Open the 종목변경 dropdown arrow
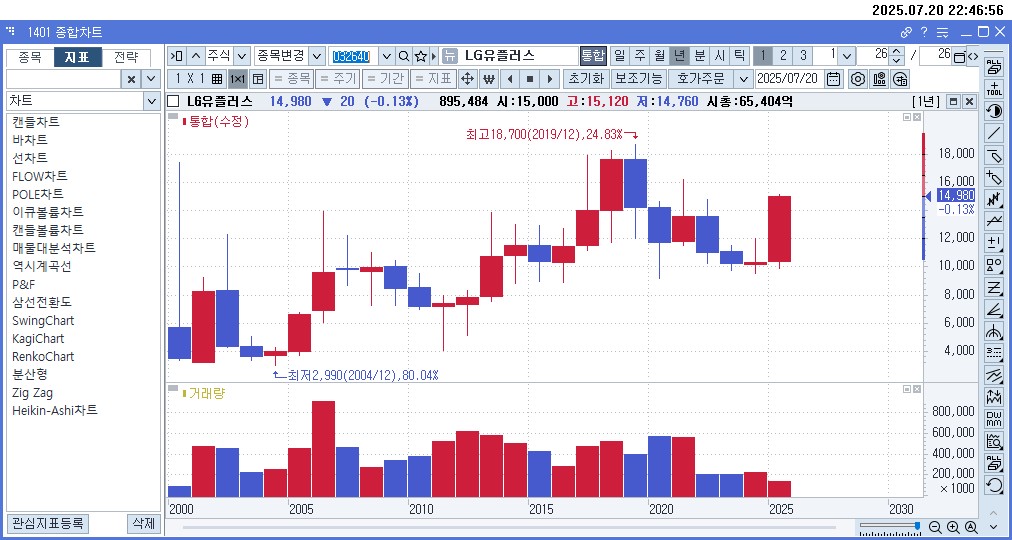 [318, 56]
